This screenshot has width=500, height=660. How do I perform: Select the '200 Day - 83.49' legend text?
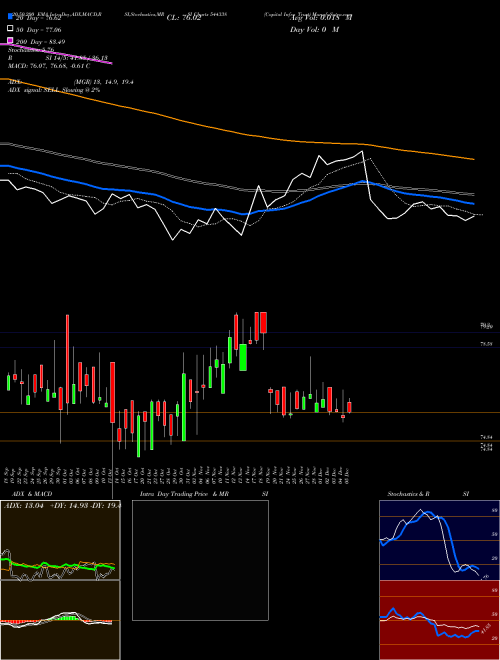[x=40, y=42]
